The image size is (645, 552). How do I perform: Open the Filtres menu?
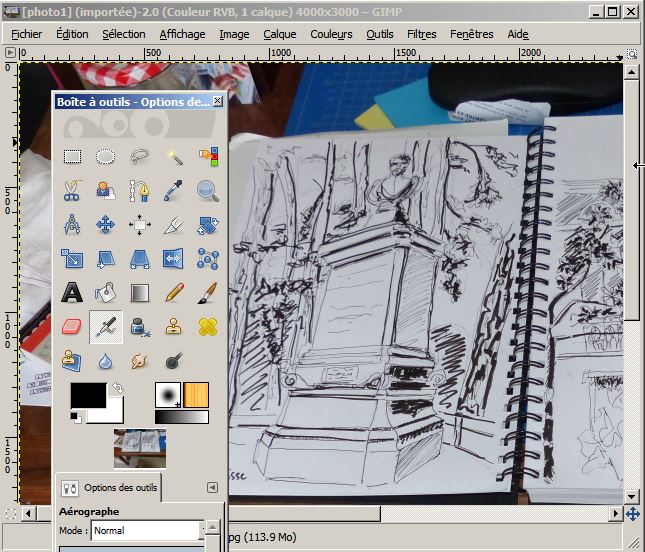pos(422,34)
